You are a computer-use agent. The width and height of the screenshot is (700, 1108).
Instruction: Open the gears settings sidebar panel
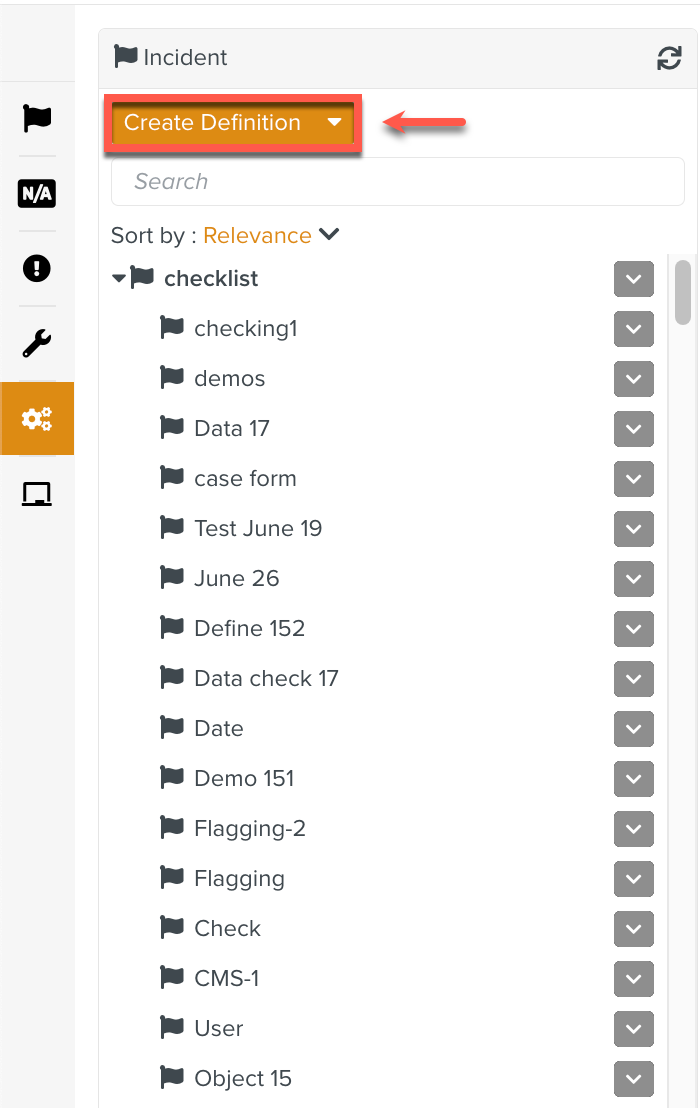(x=36, y=419)
